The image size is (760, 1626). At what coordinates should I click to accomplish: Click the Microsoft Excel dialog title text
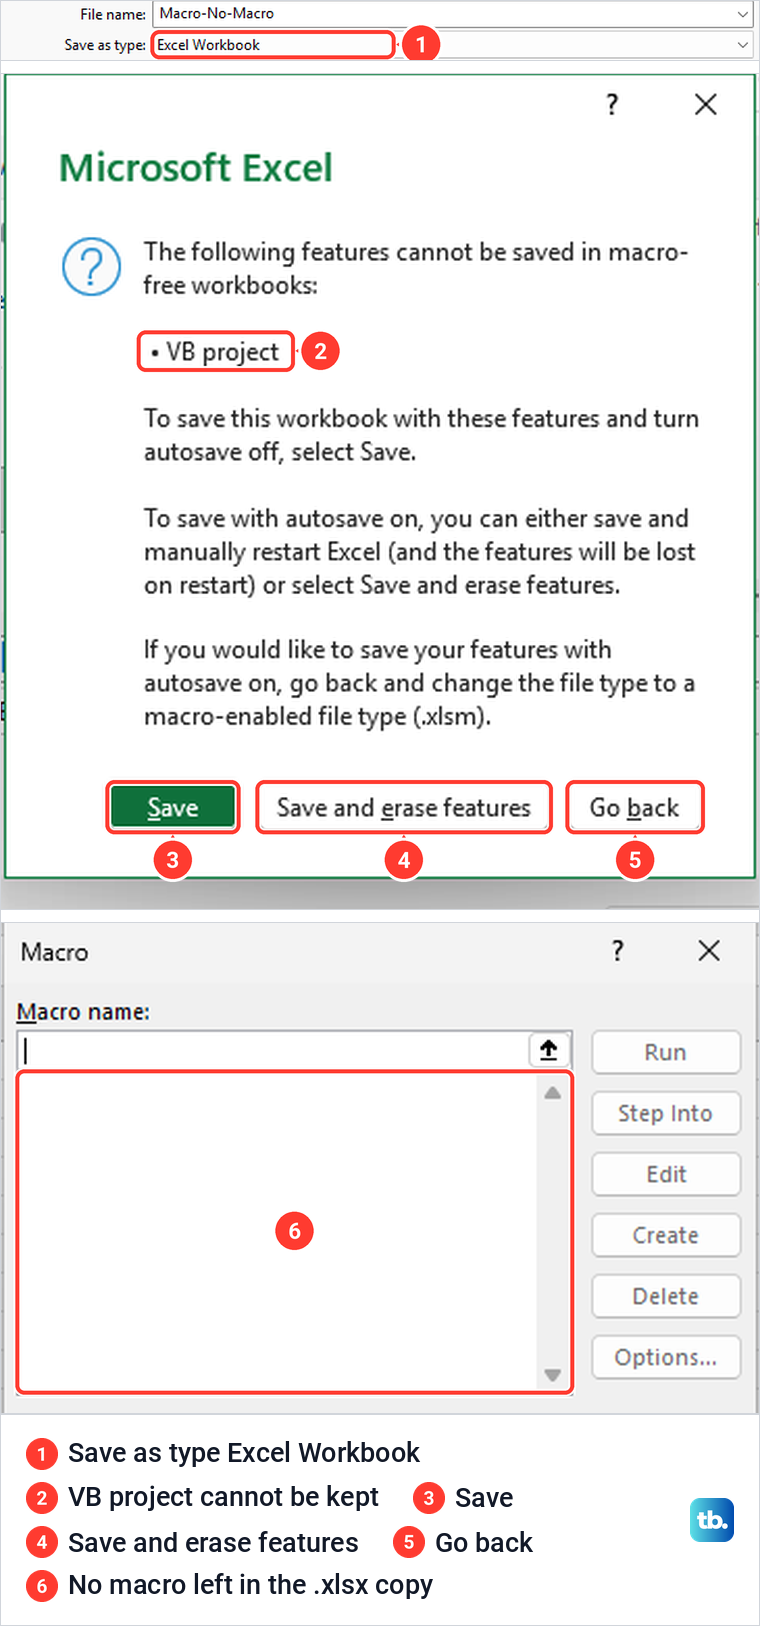(x=196, y=168)
